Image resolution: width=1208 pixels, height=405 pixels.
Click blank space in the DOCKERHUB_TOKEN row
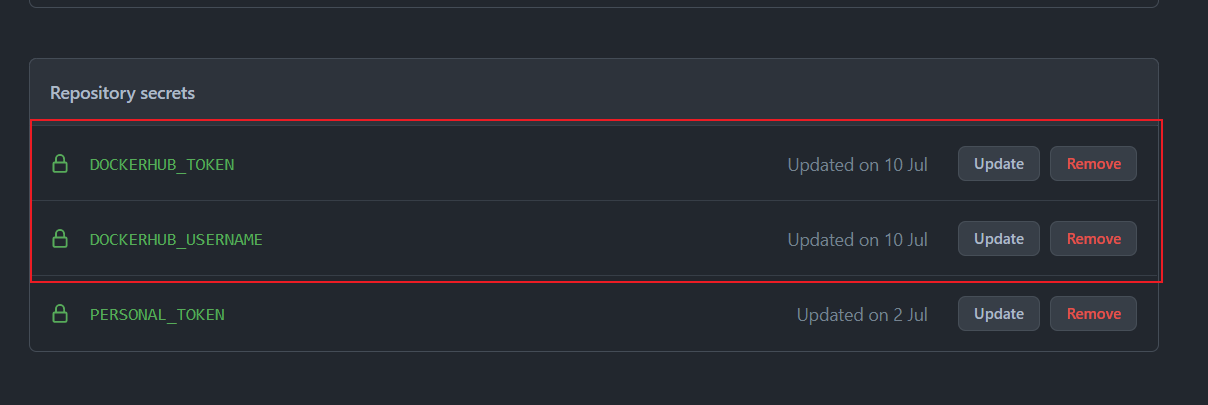(x=500, y=164)
